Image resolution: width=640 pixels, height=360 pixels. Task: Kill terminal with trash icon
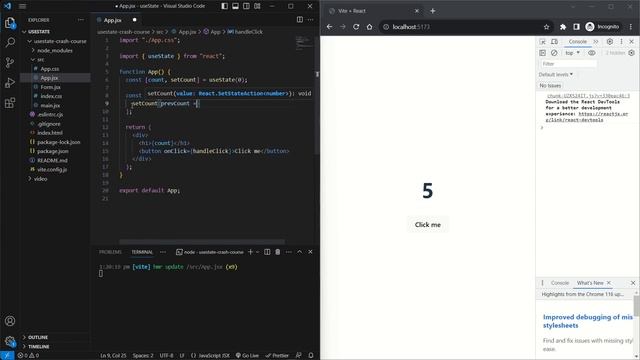coord(278,252)
